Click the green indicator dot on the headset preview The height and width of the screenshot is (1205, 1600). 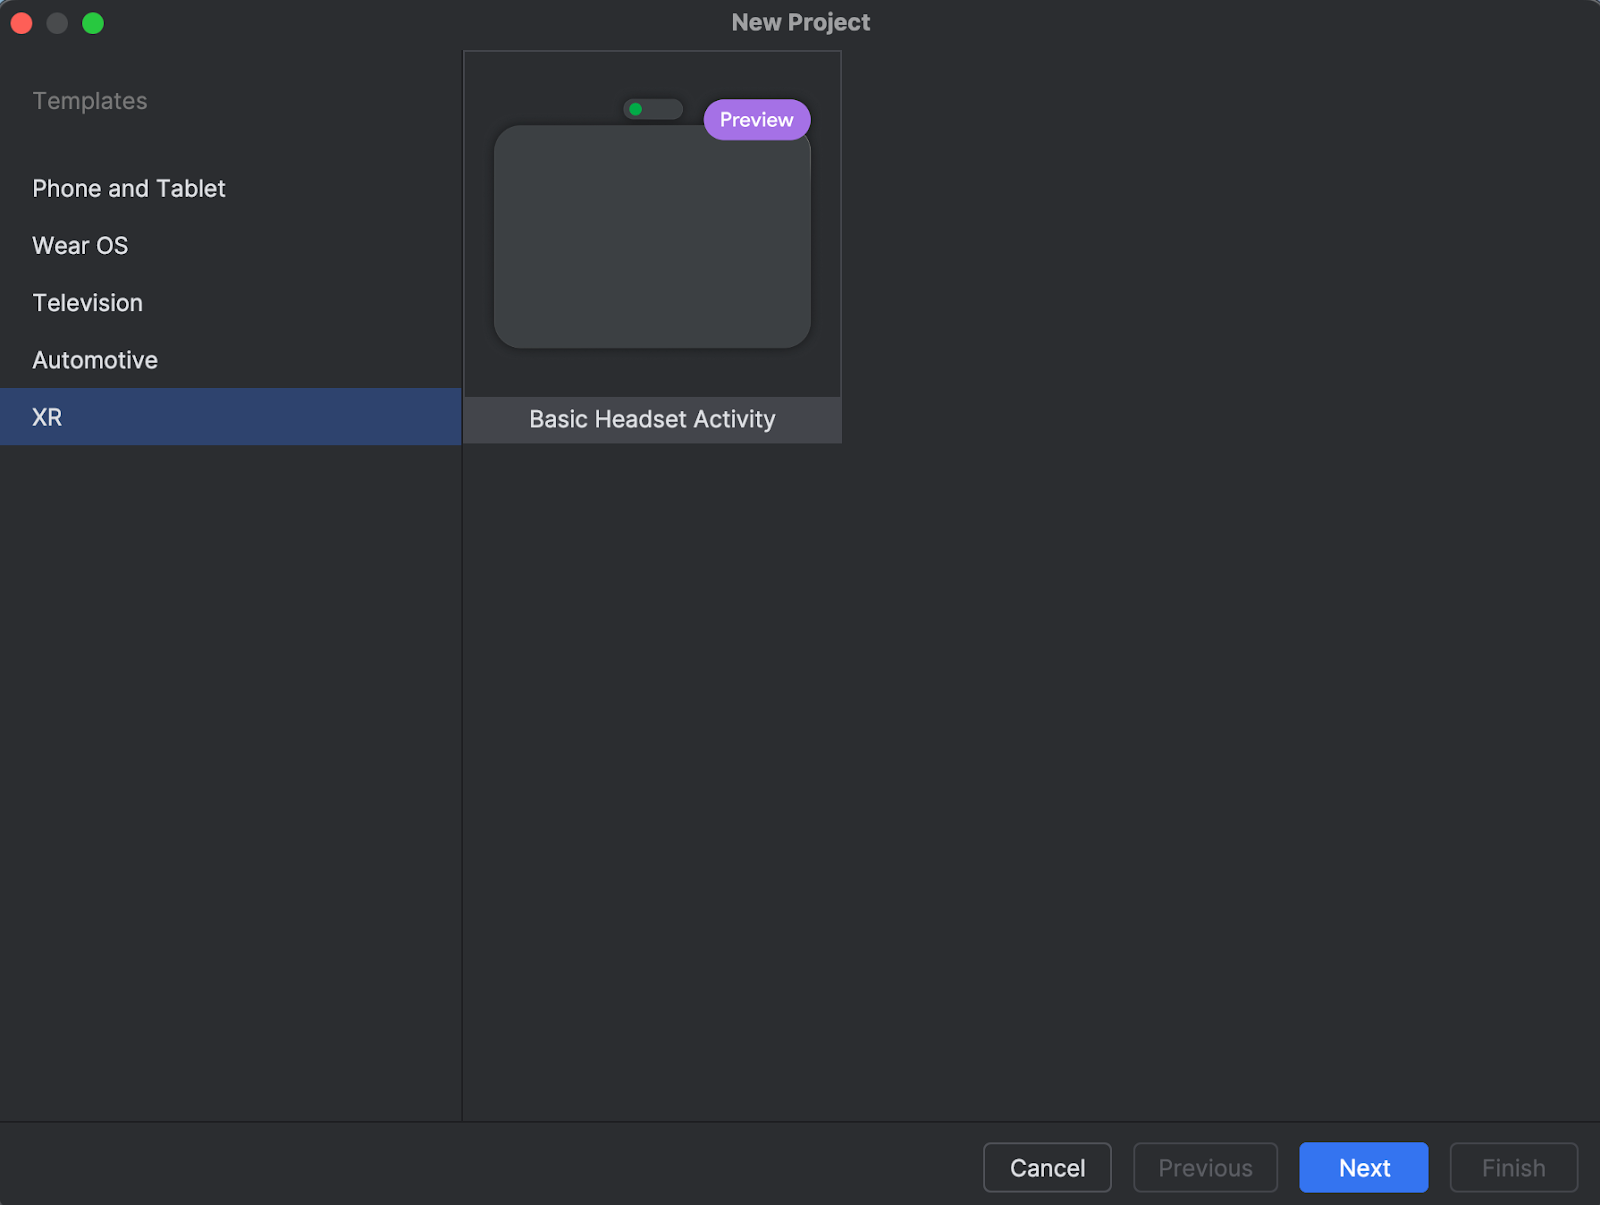pyautogui.click(x=636, y=108)
